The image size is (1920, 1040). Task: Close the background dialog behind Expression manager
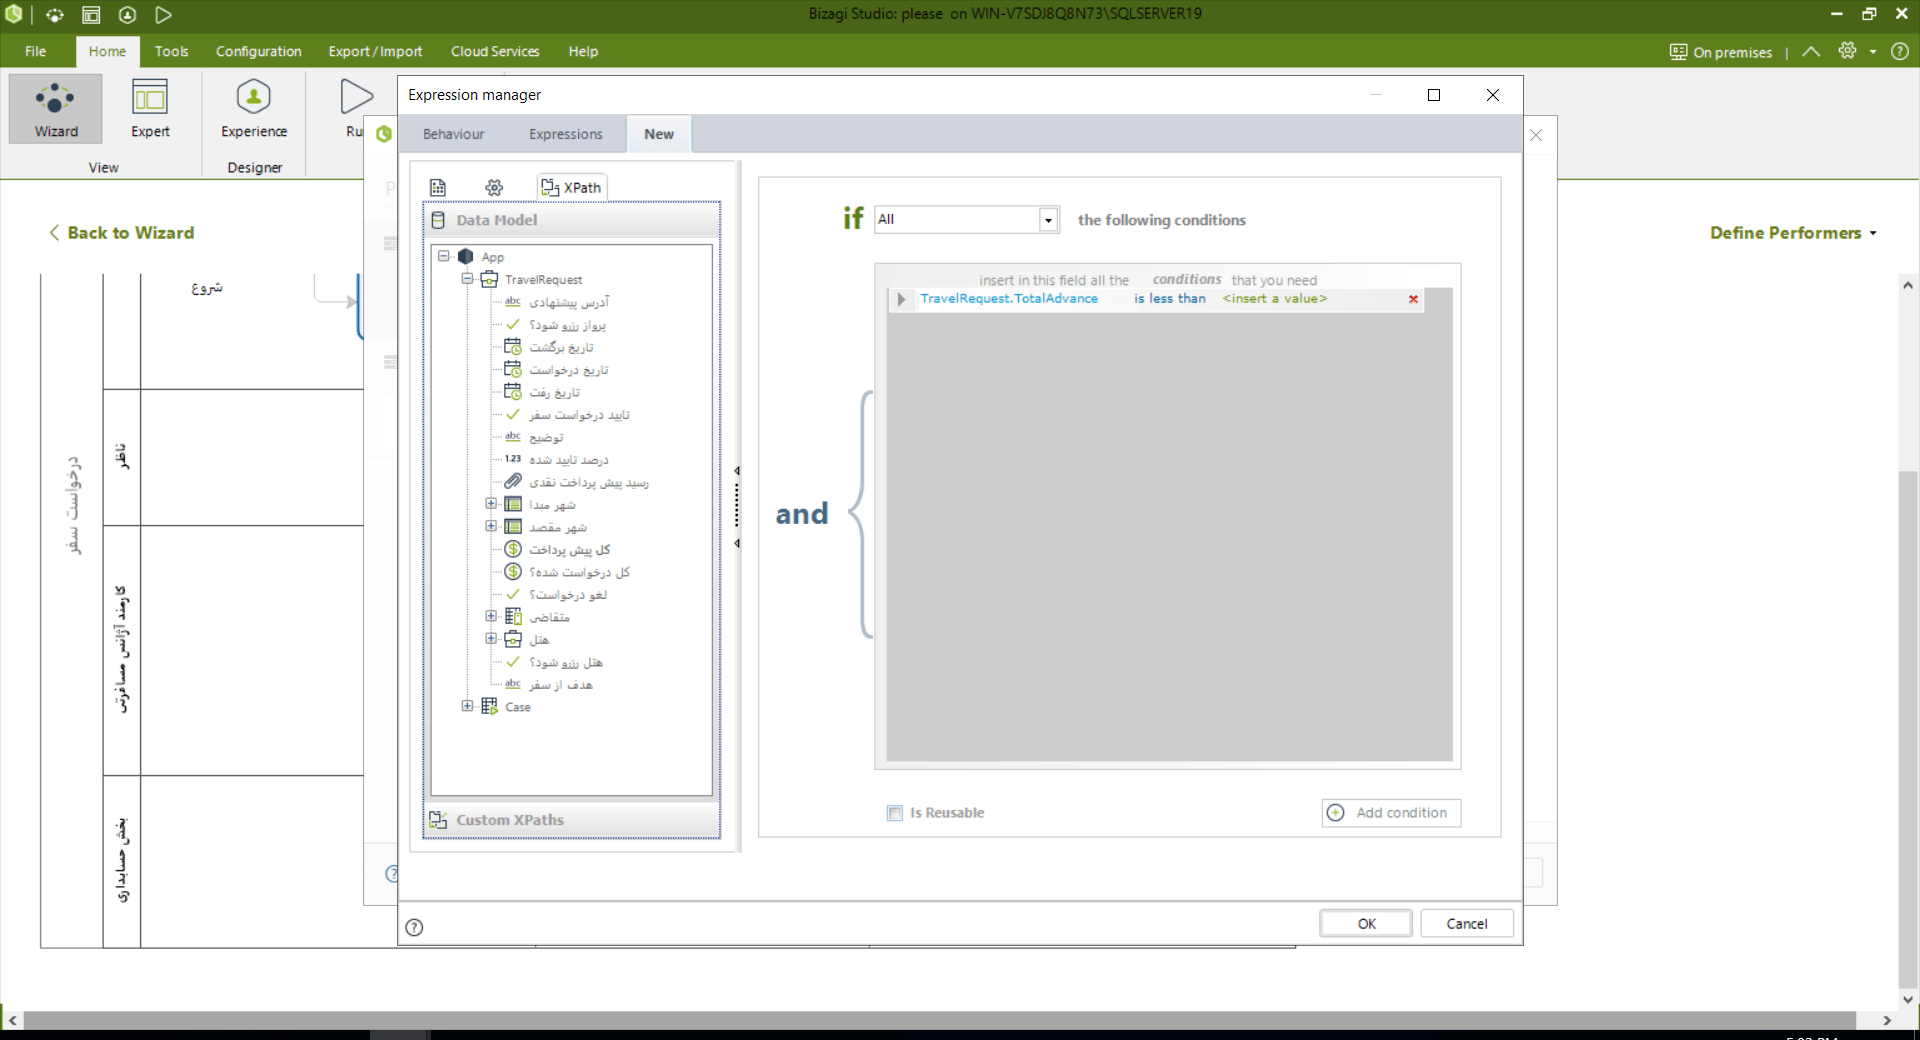[x=1536, y=135]
